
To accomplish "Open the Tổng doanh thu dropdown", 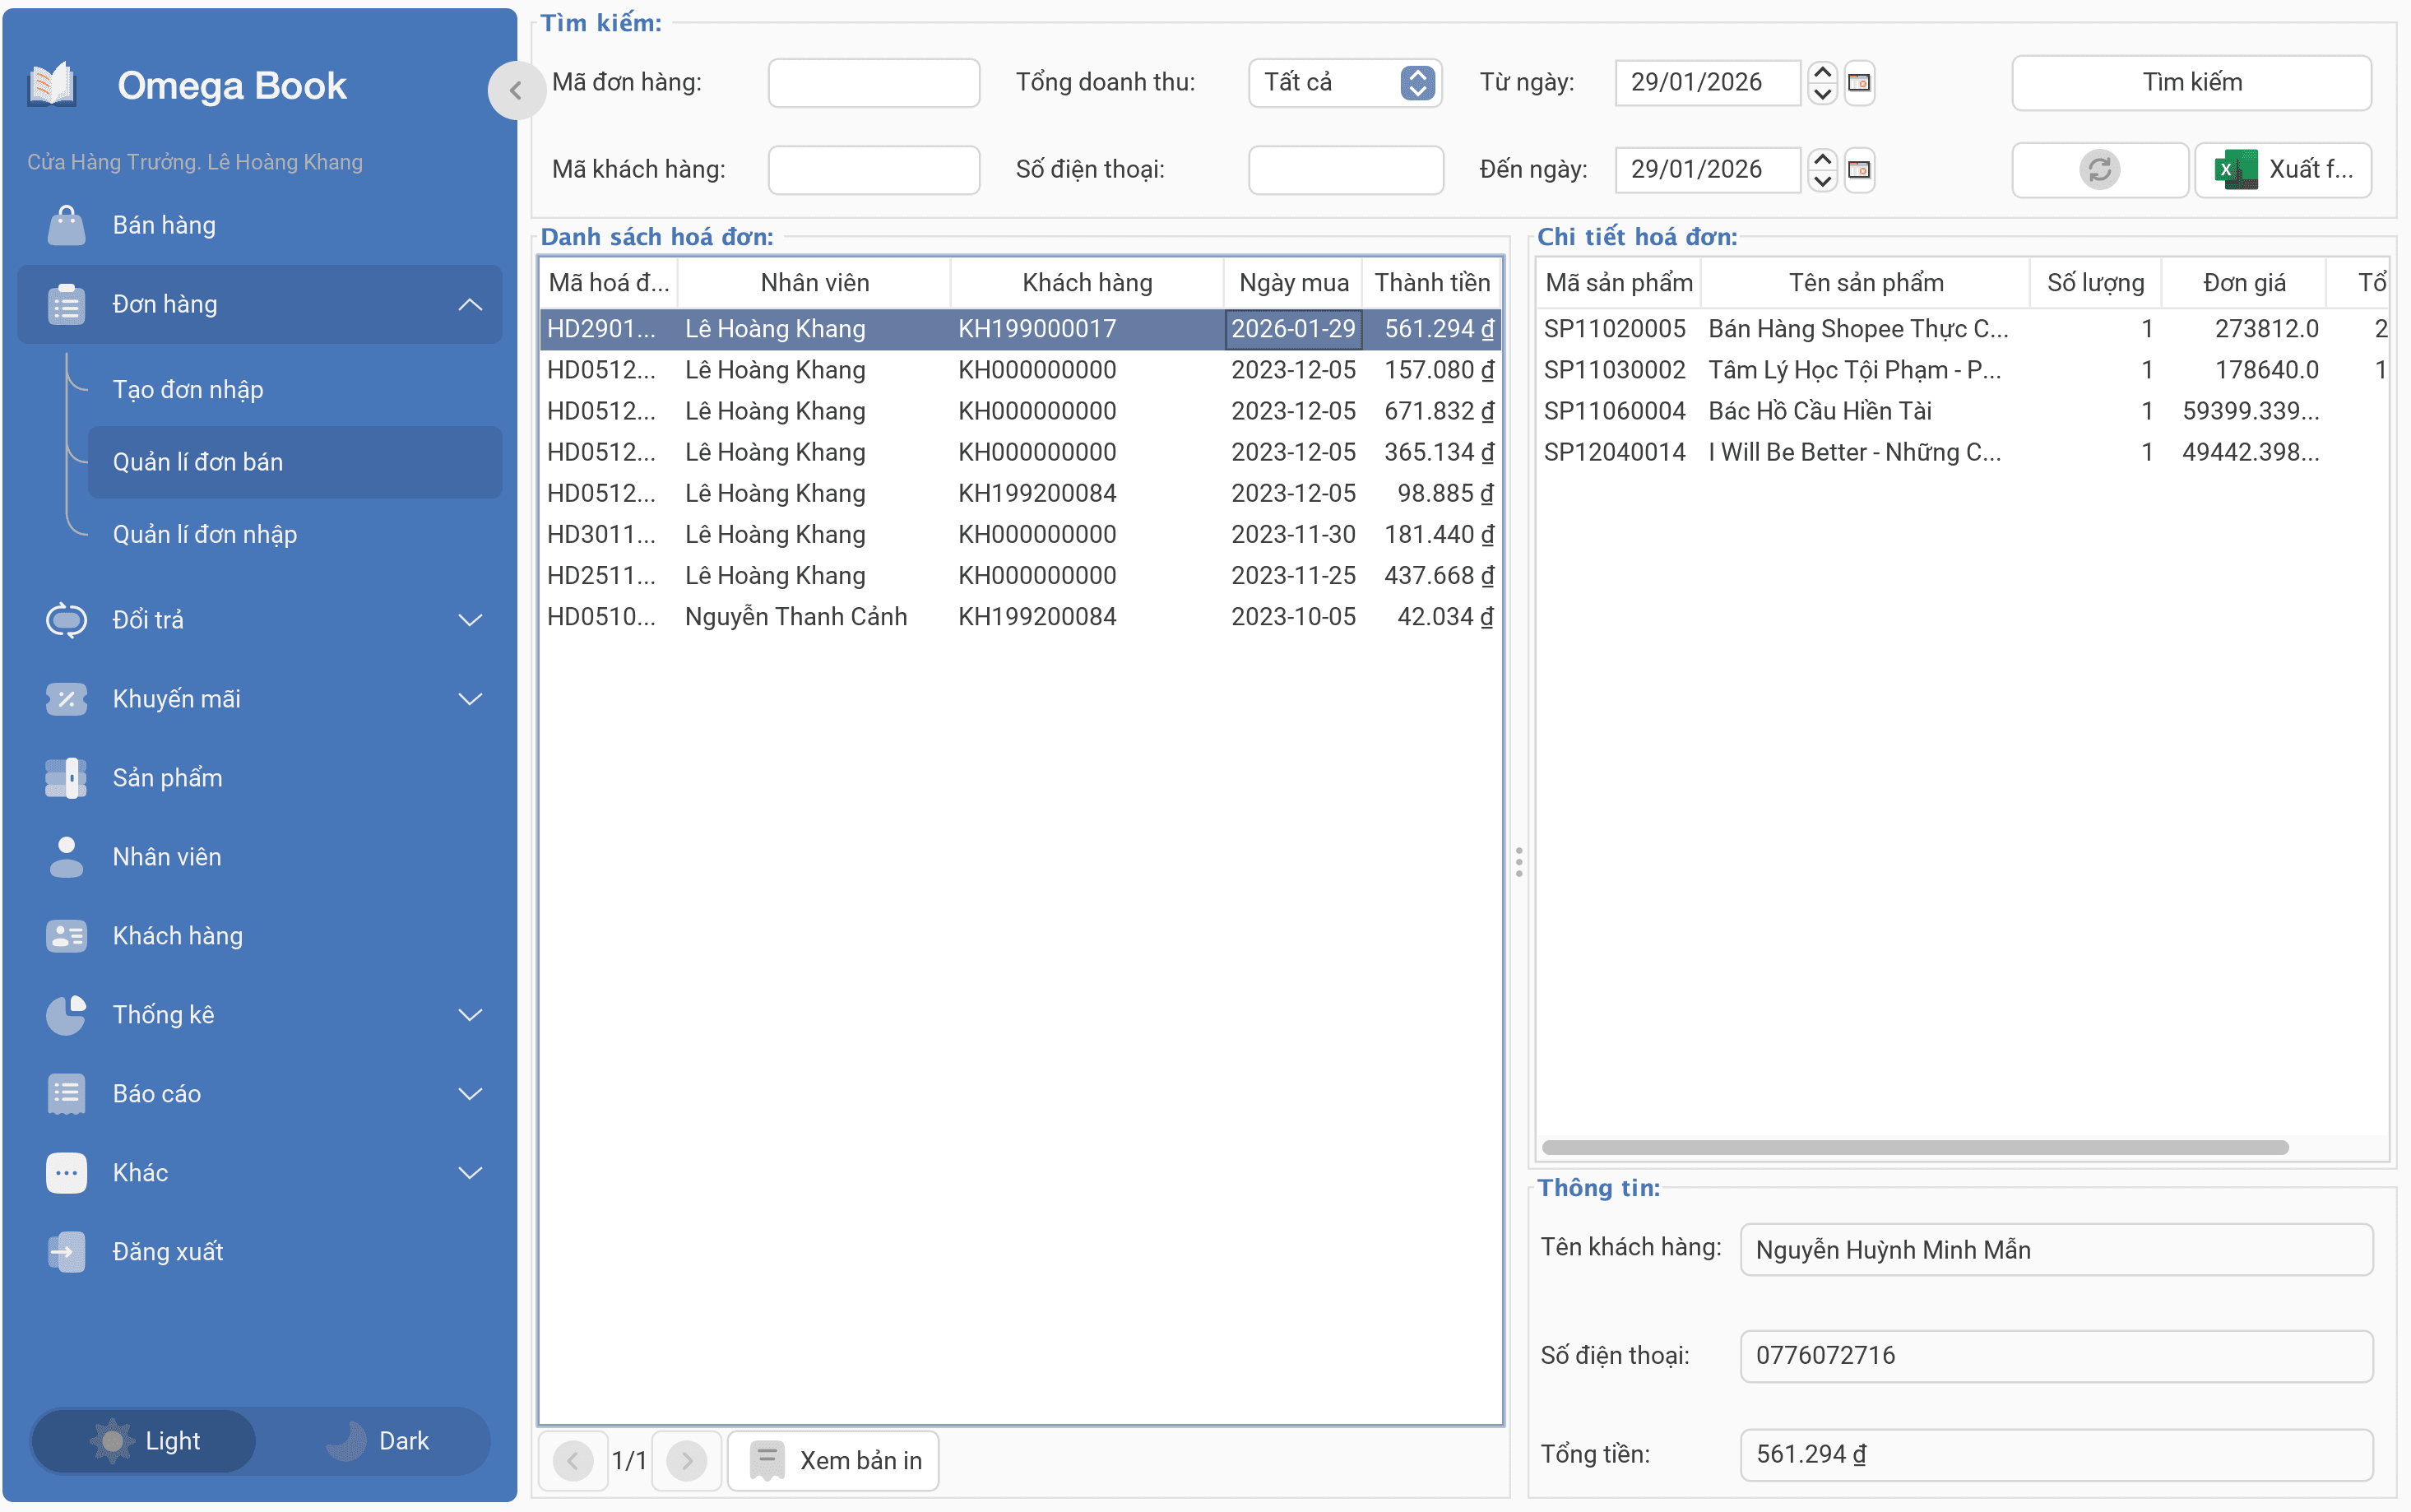I will coord(1344,82).
